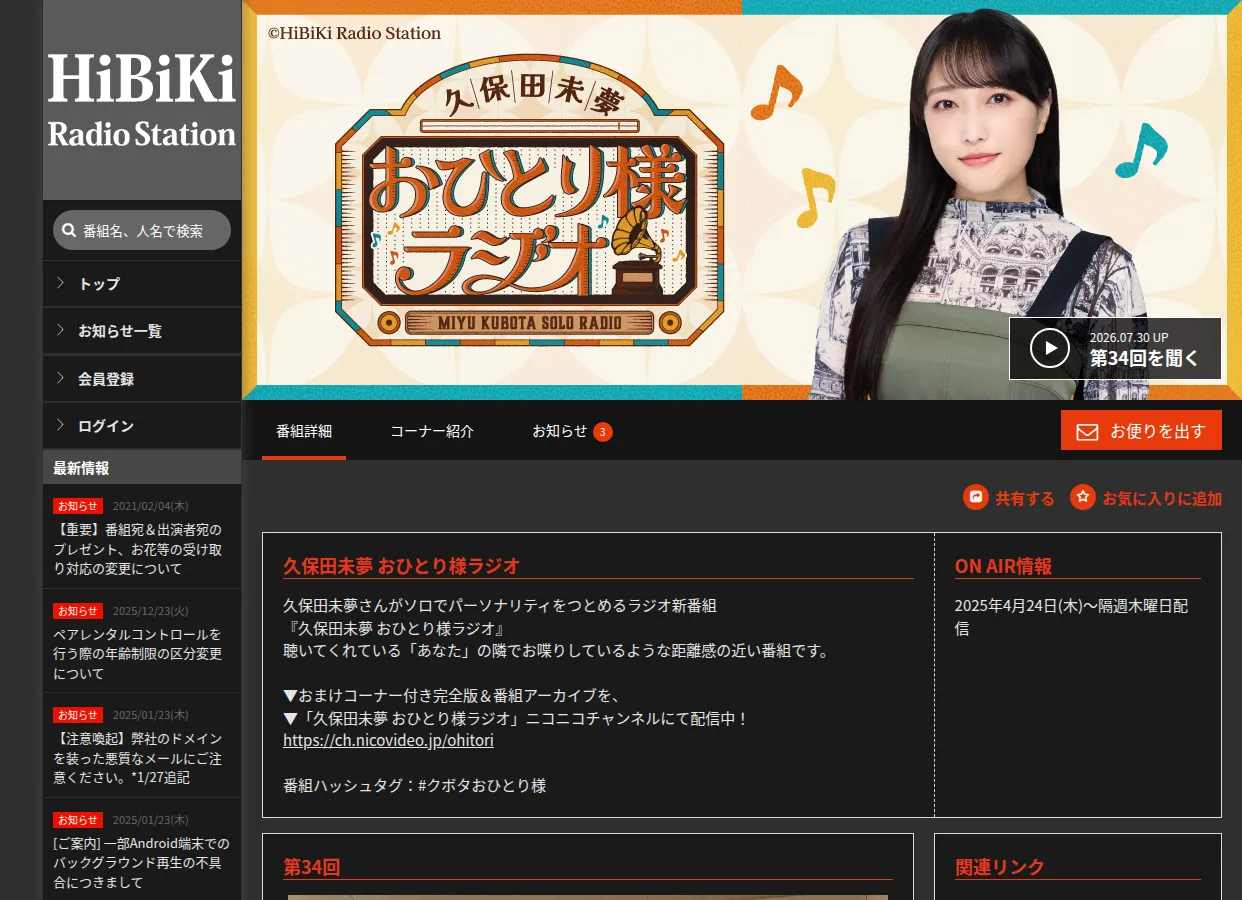Image resolution: width=1242 pixels, height=900 pixels.
Task: Open the ログイン sidebar menu item
Action: pos(142,426)
